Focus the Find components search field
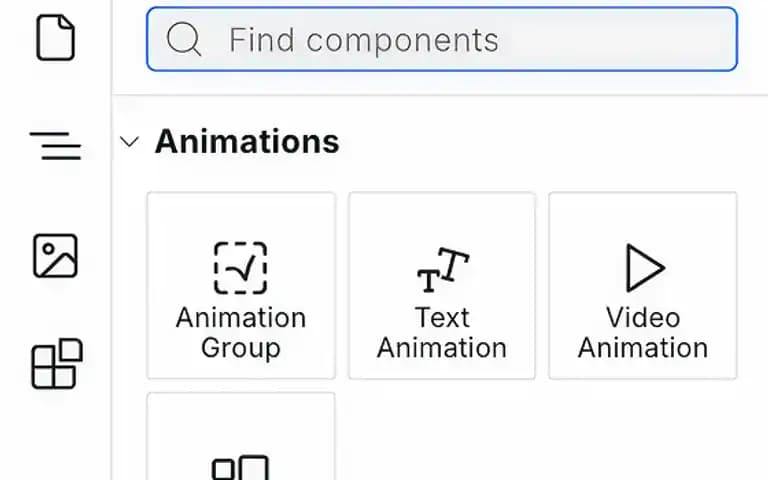Image resolution: width=768 pixels, height=480 pixels. click(442, 39)
